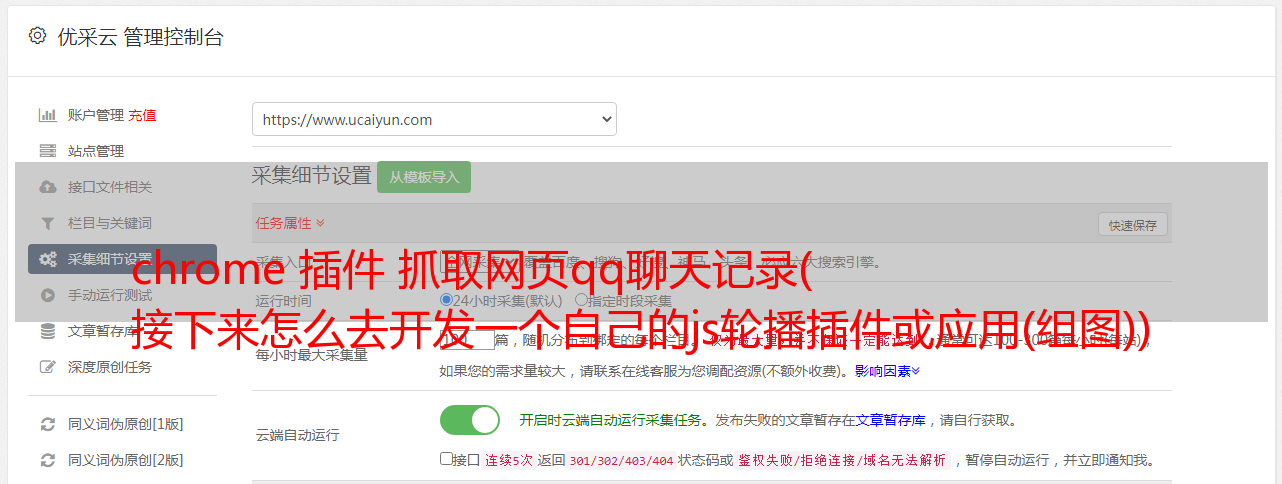Click the 快速保存 button
The height and width of the screenshot is (484, 1282).
click(x=1133, y=225)
